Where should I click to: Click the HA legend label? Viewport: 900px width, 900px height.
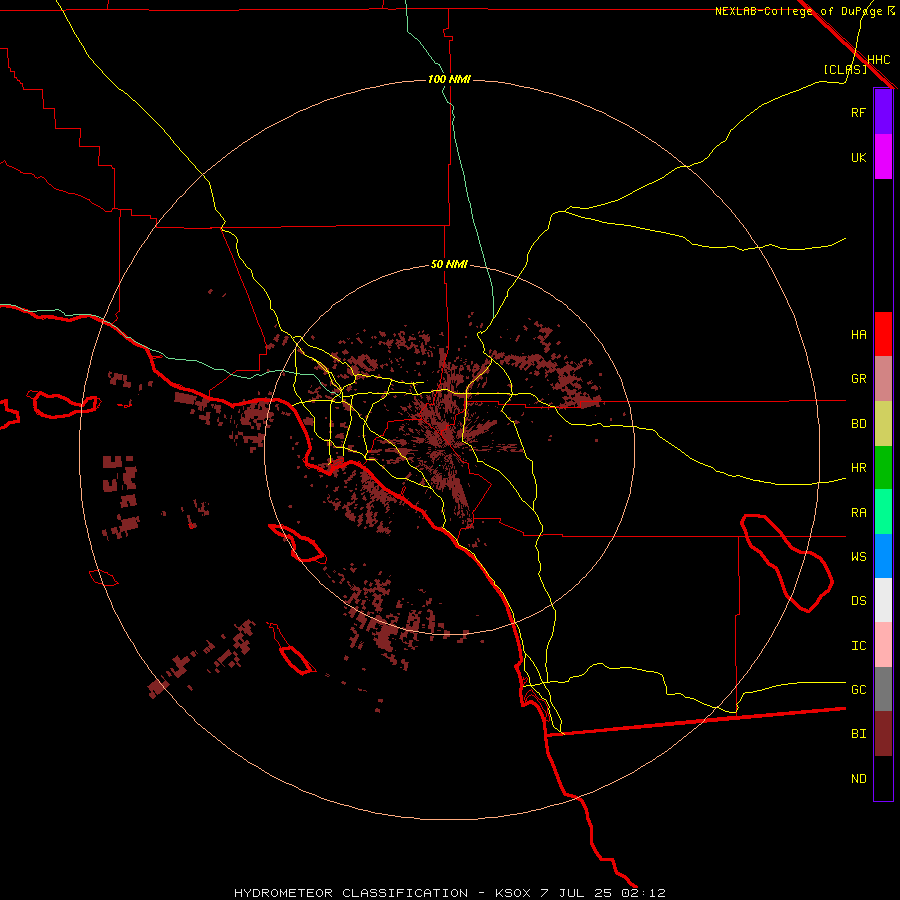click(858, 335)
